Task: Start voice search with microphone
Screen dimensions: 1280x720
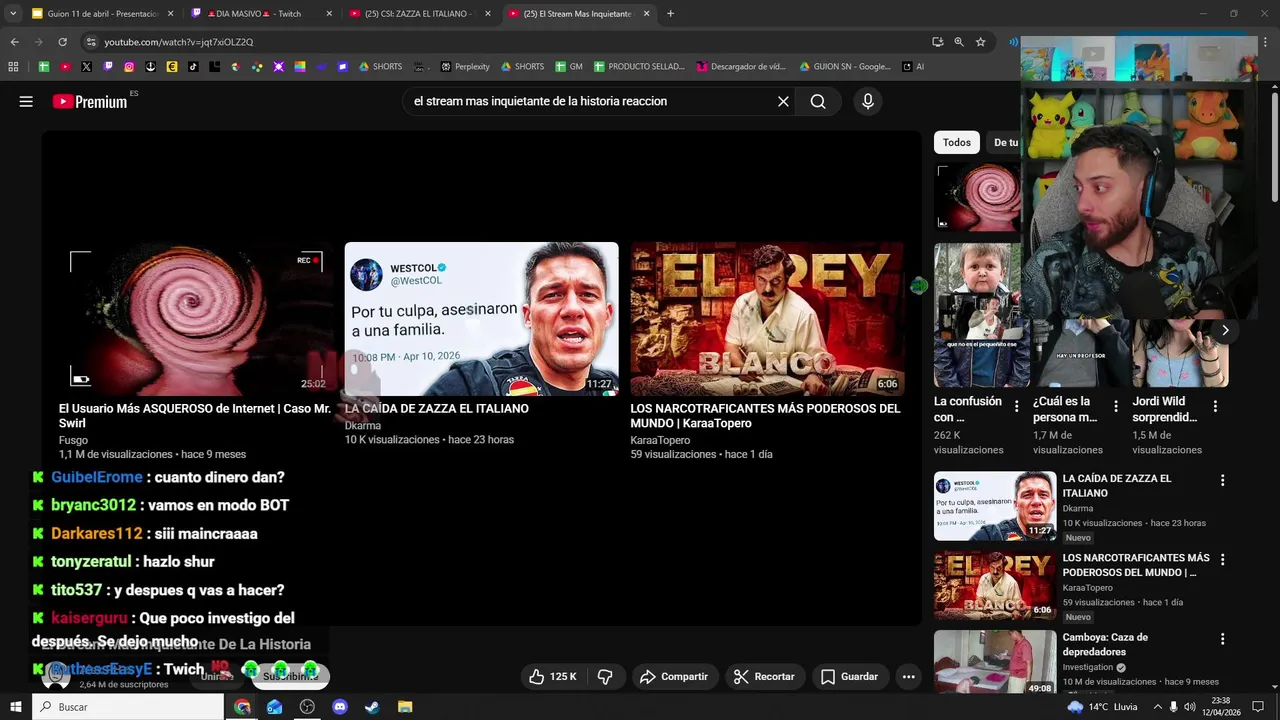Action: 868,101
